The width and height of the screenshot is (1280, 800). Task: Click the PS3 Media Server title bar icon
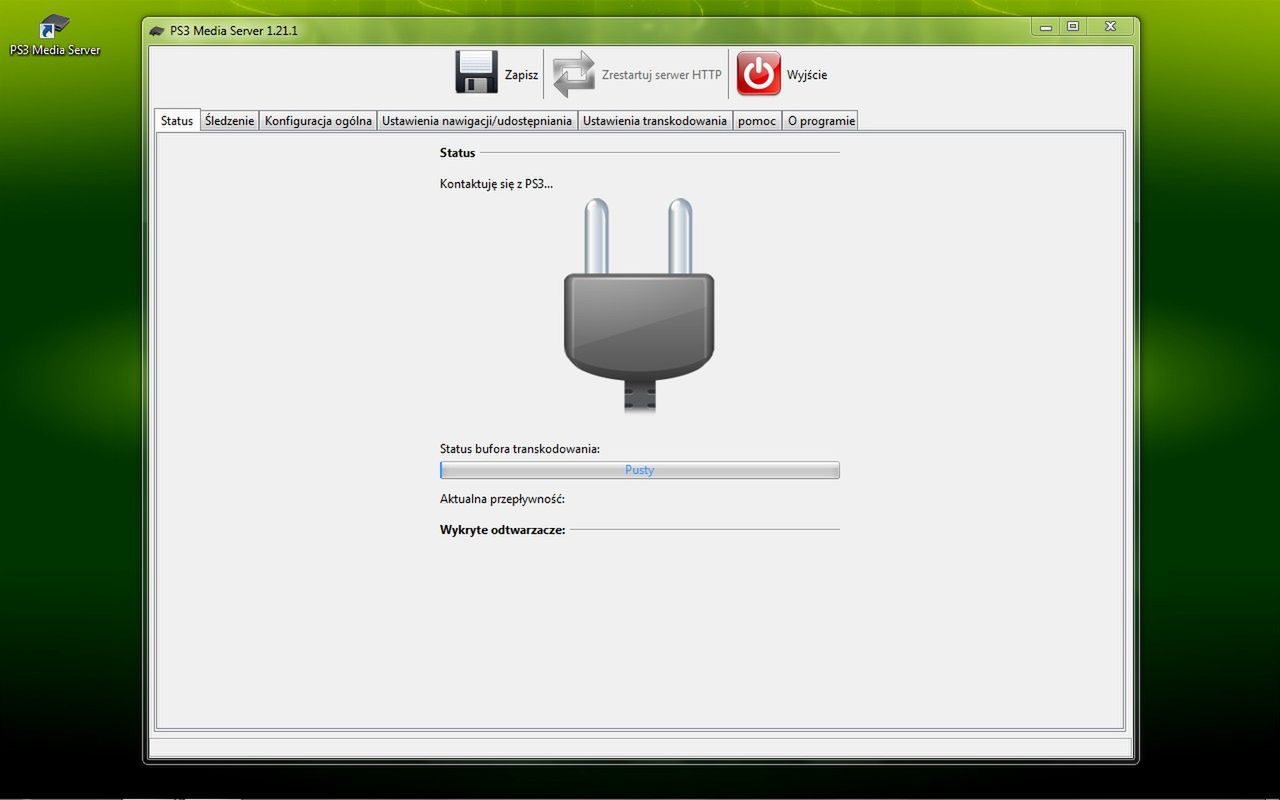coord(157,31)
